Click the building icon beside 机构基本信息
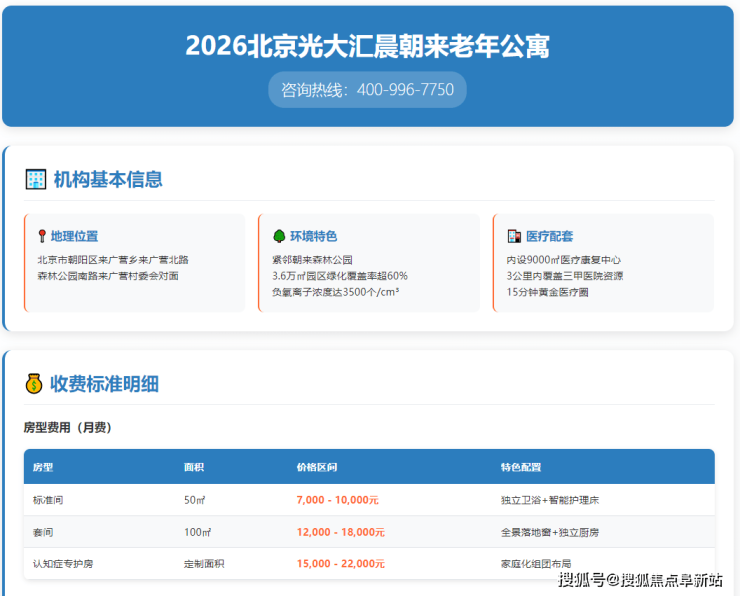740x596 pixels. [36, 180]
